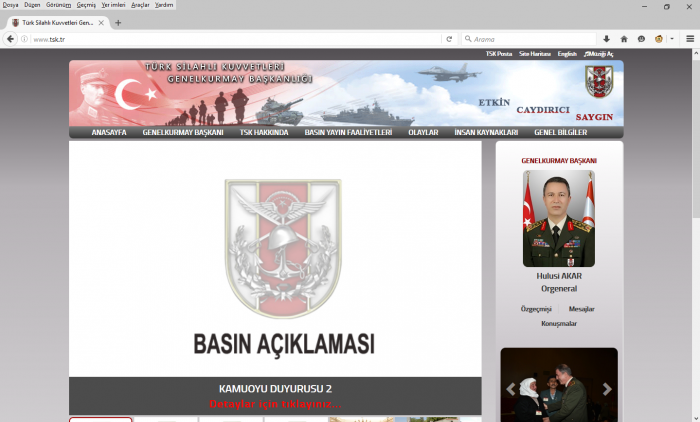Screen dimensions: 700x422
Task: Expand the dropdown arrow beside the avatar icon
Action: pyautogui.click(x=672, y=39)
